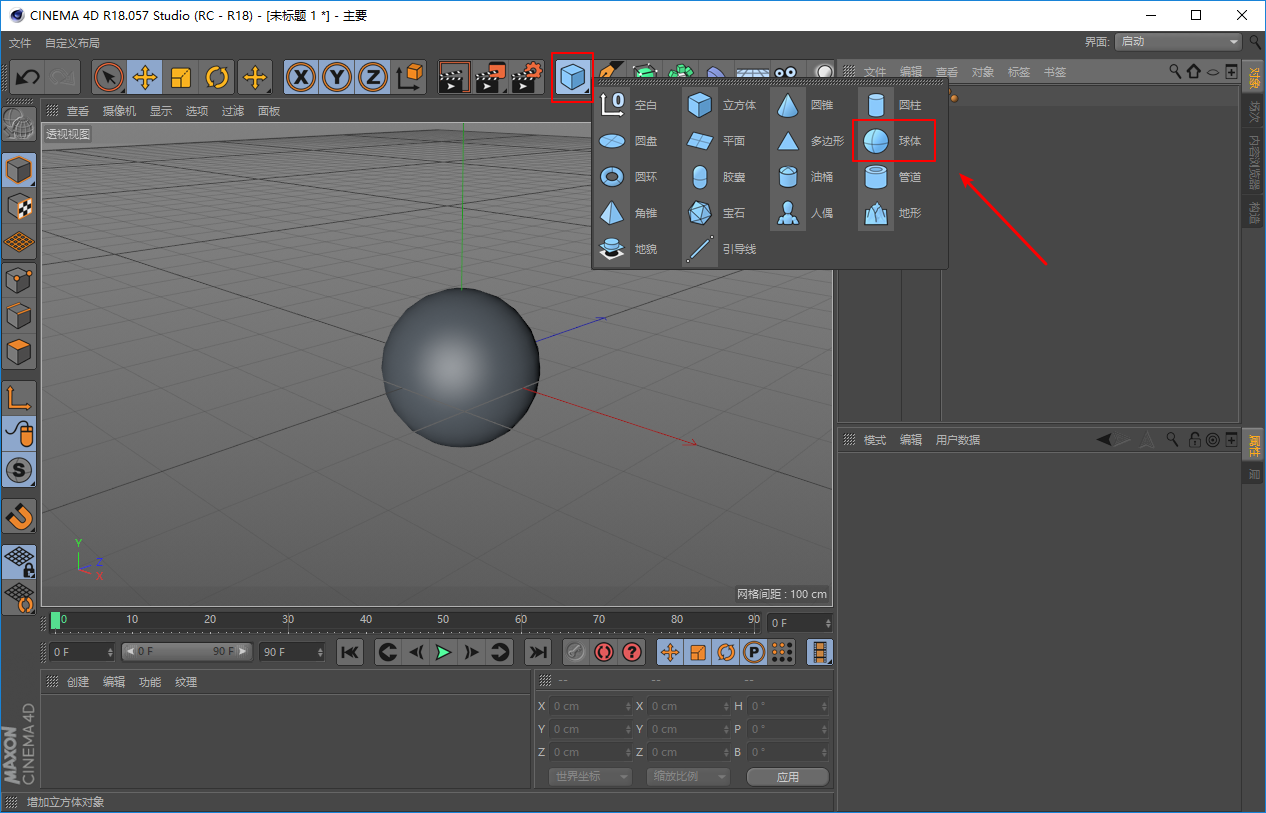This screenshot has height=813, width=1266.
Task: Play animation forwards
Action: tap(443, 652)
